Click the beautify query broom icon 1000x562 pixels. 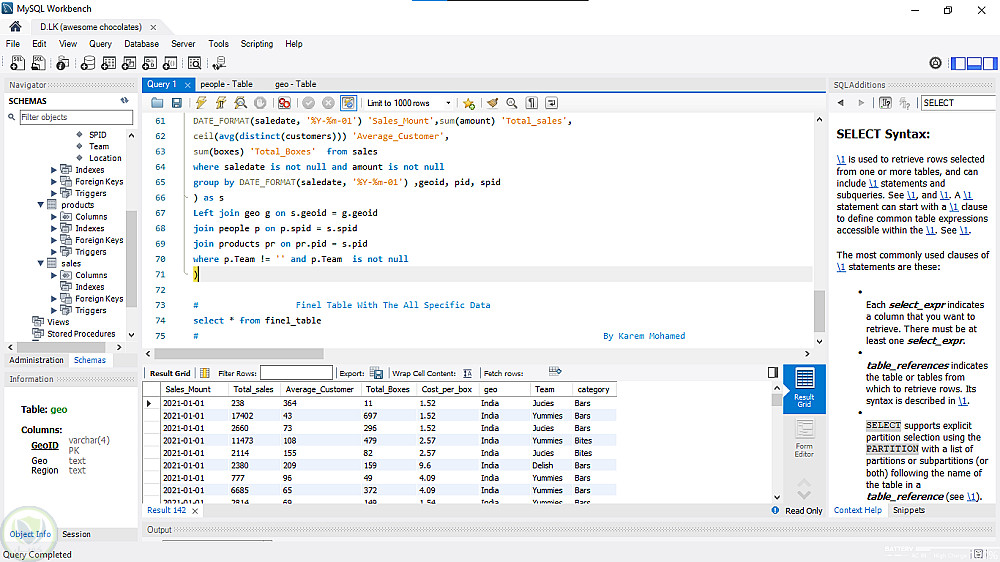click(491, 103)
